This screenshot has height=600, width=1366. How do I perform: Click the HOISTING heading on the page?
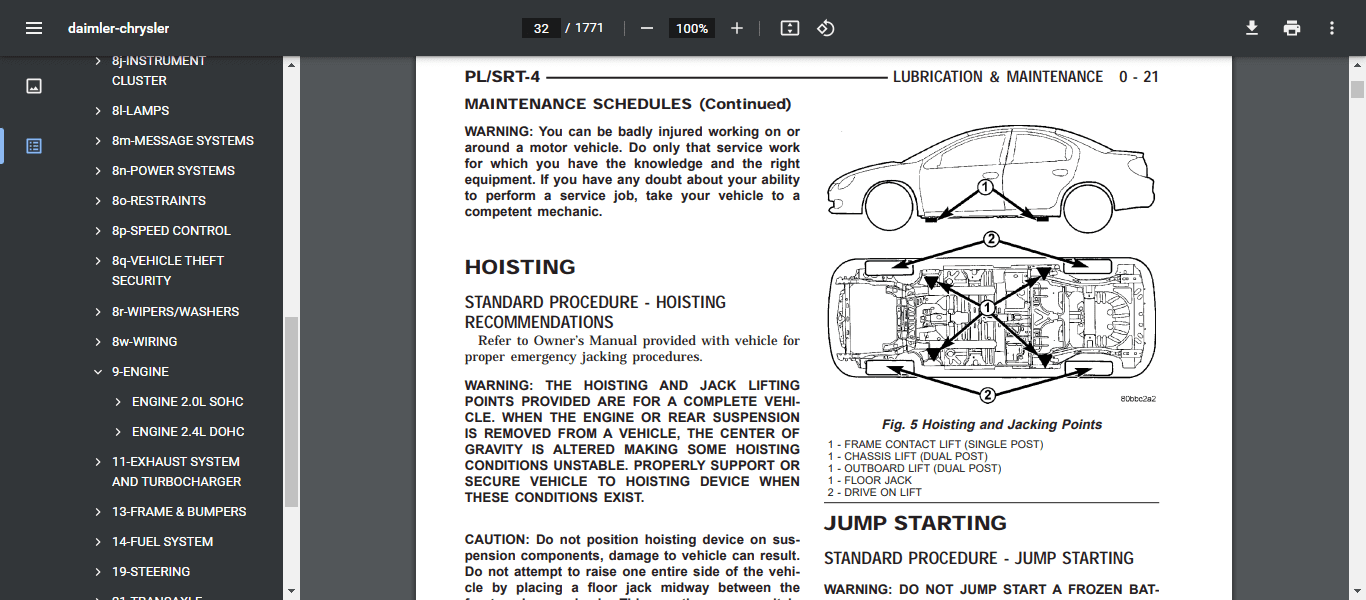tap(520, 267)
